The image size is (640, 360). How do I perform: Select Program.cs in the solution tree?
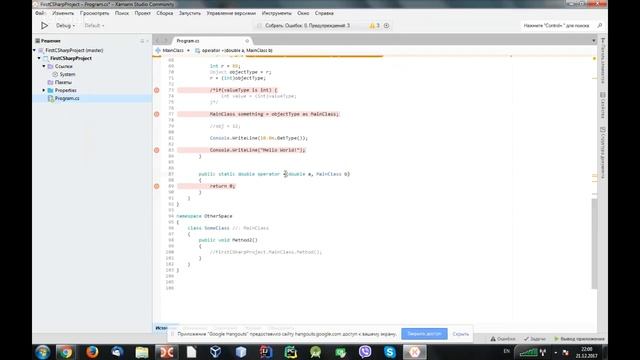coord(67,98)
